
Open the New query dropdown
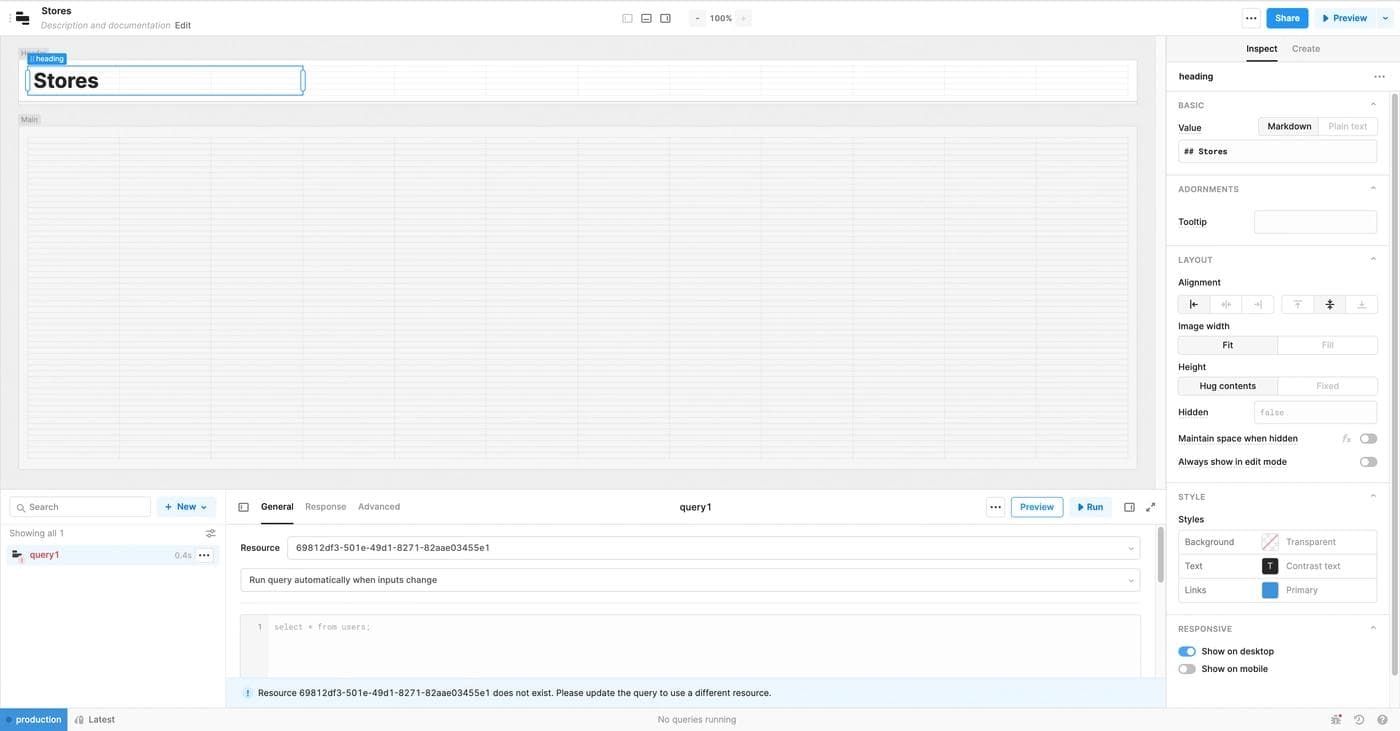click(x=186, y=507)
